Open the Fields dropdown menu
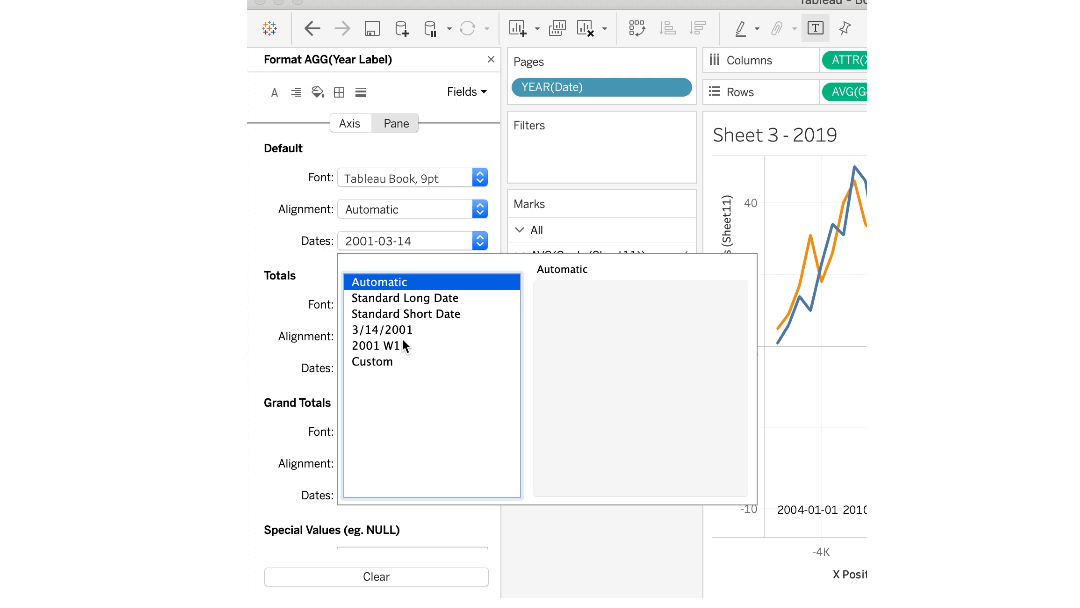 pyautogui.click(x=466, y=92)
